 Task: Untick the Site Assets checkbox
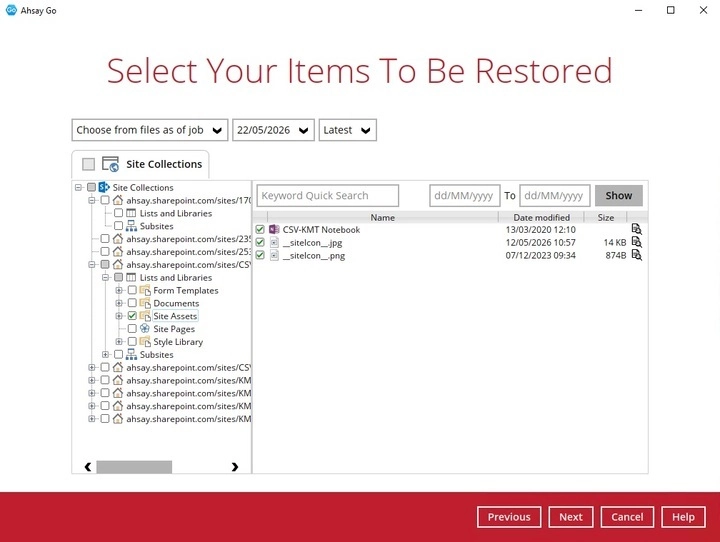(x=132, y=316)
